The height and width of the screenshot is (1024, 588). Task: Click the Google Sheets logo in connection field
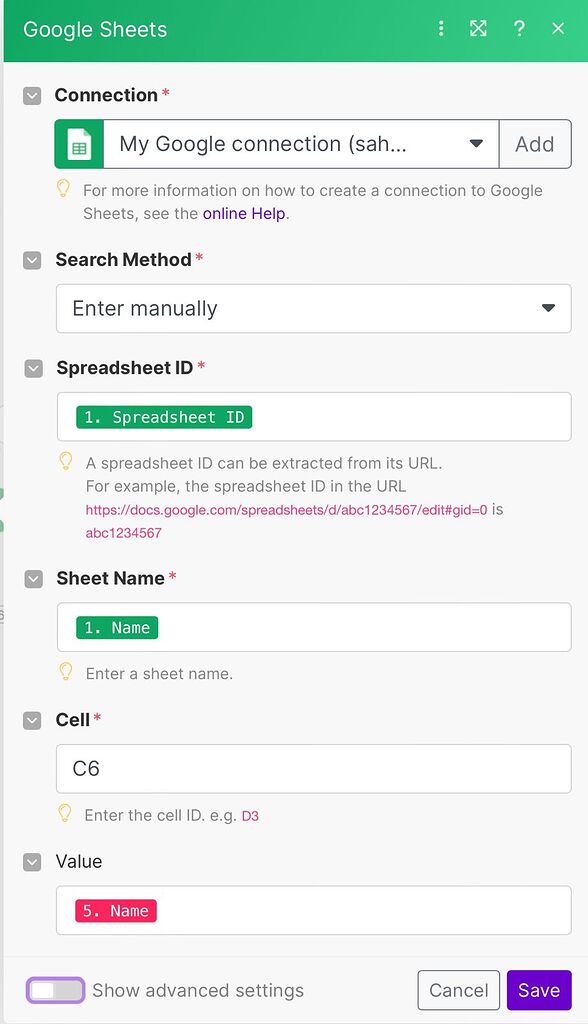pyautogui.click(x=78, y=144)
